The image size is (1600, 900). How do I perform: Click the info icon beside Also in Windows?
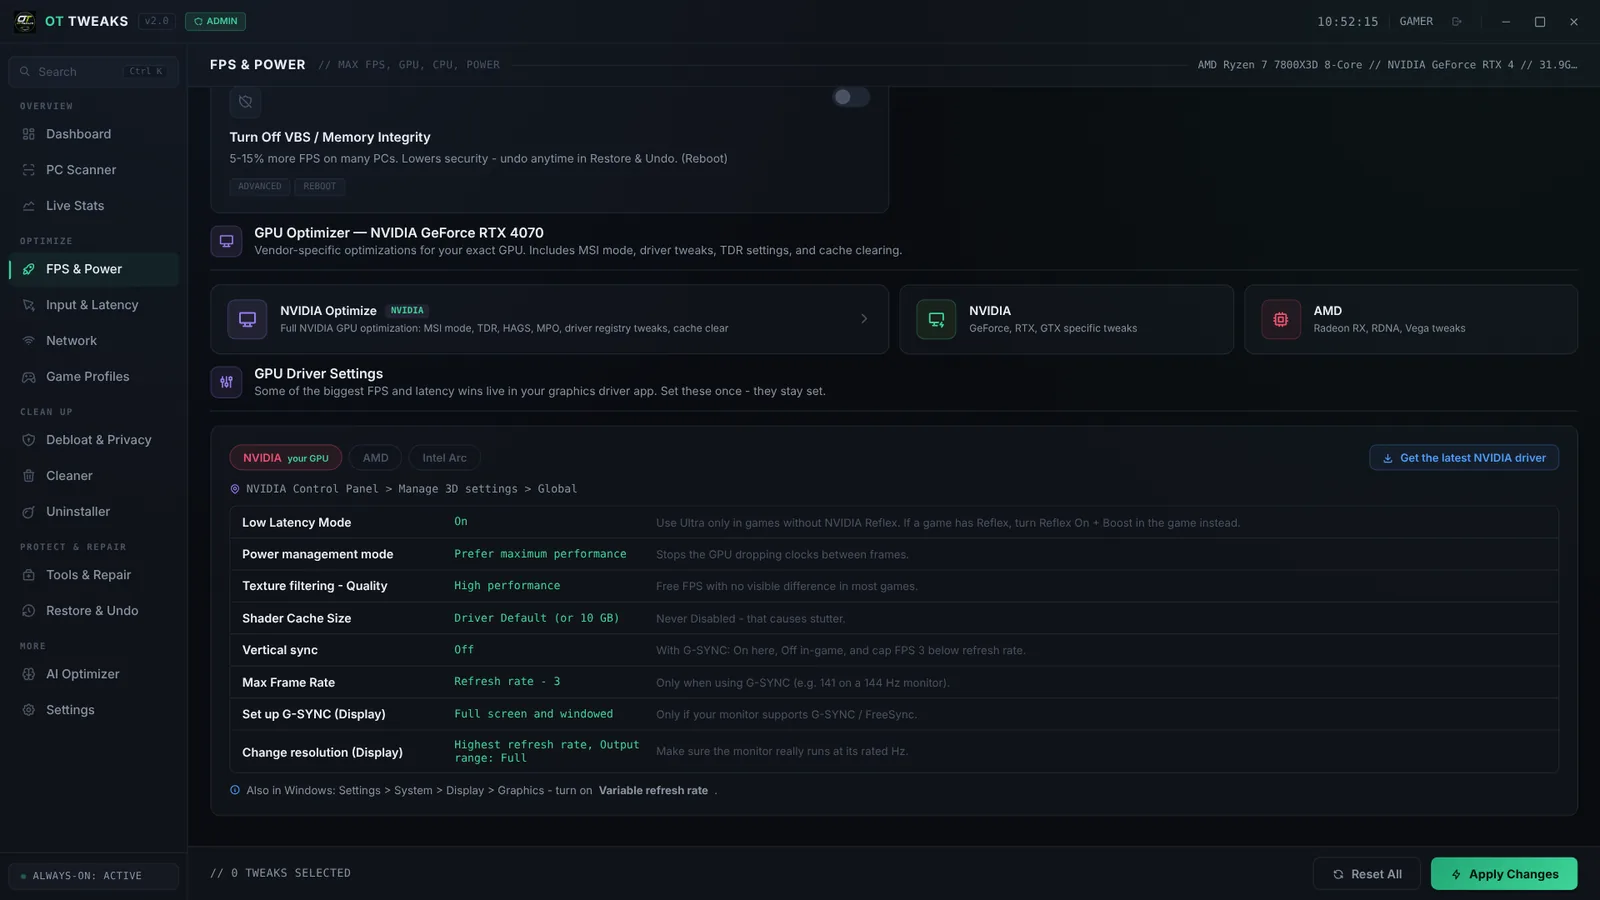coord(235,790)
